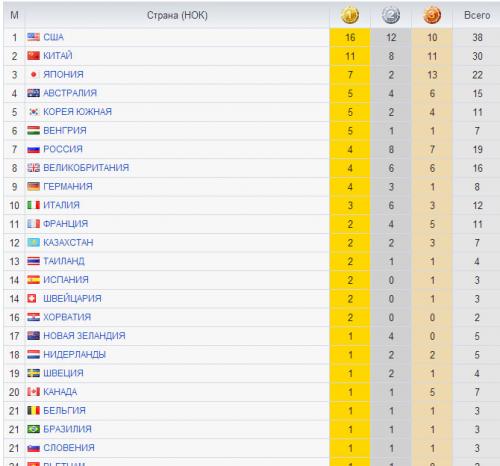This screenshot has width=500, height=466.
Task: Click the bronze medal column icon
Action: [x=432, y=15]
